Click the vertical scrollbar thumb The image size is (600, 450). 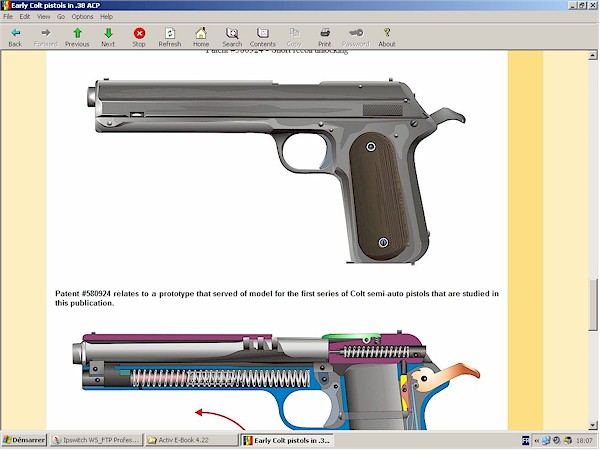[x=593, y=305]
